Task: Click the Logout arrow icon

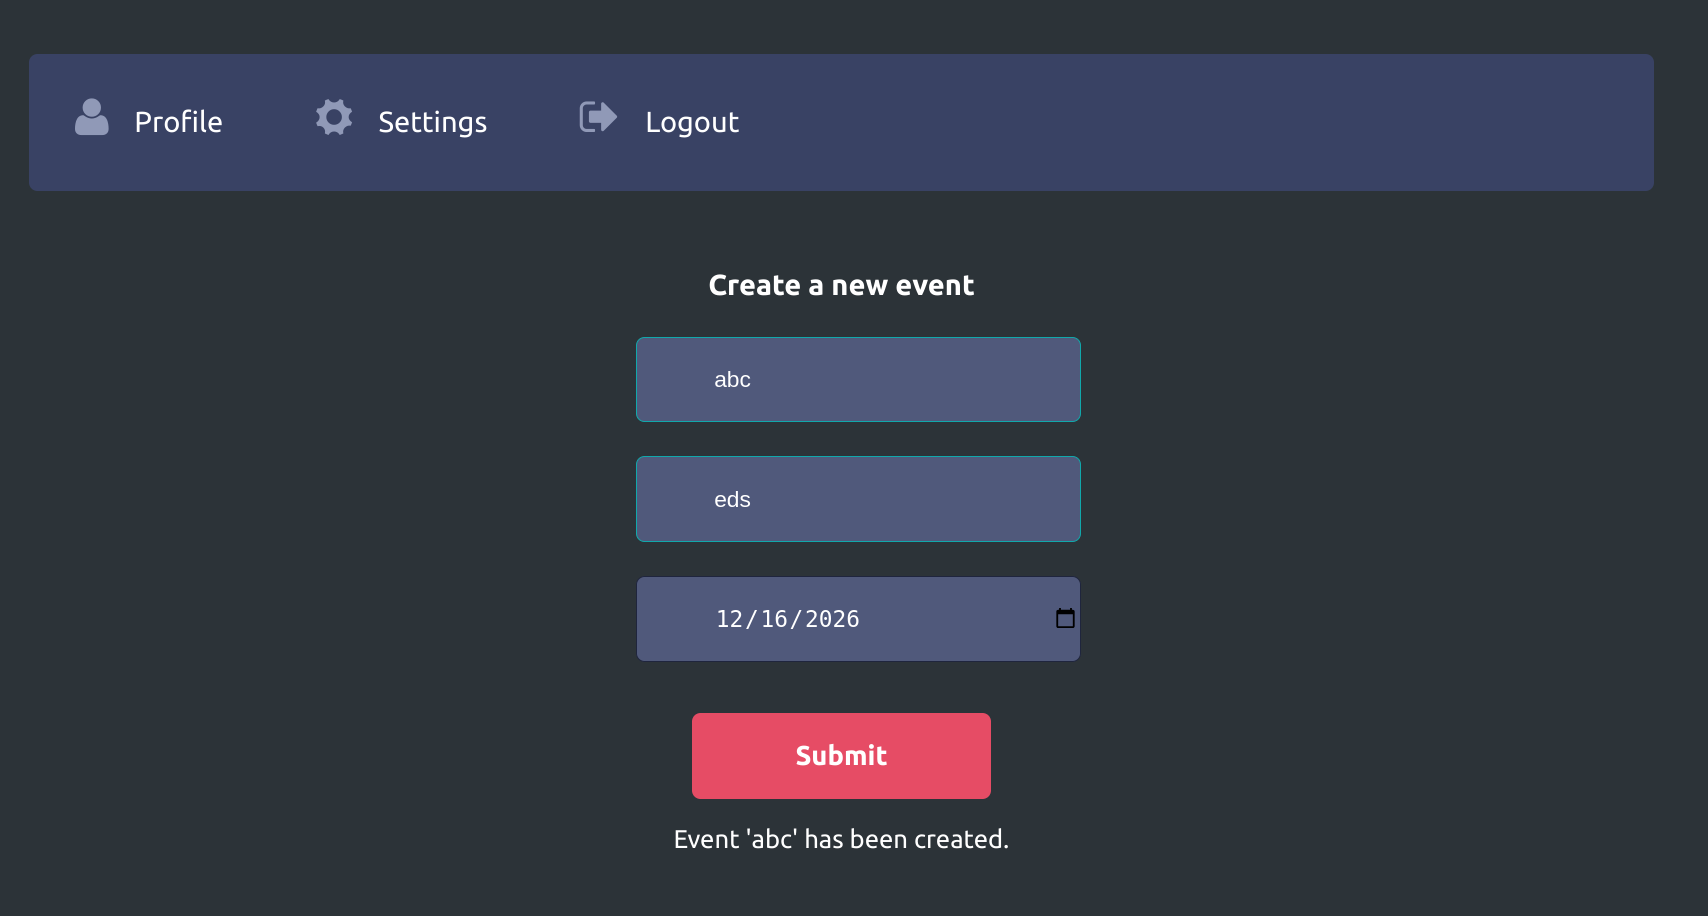Action: [x=598, y=118]
